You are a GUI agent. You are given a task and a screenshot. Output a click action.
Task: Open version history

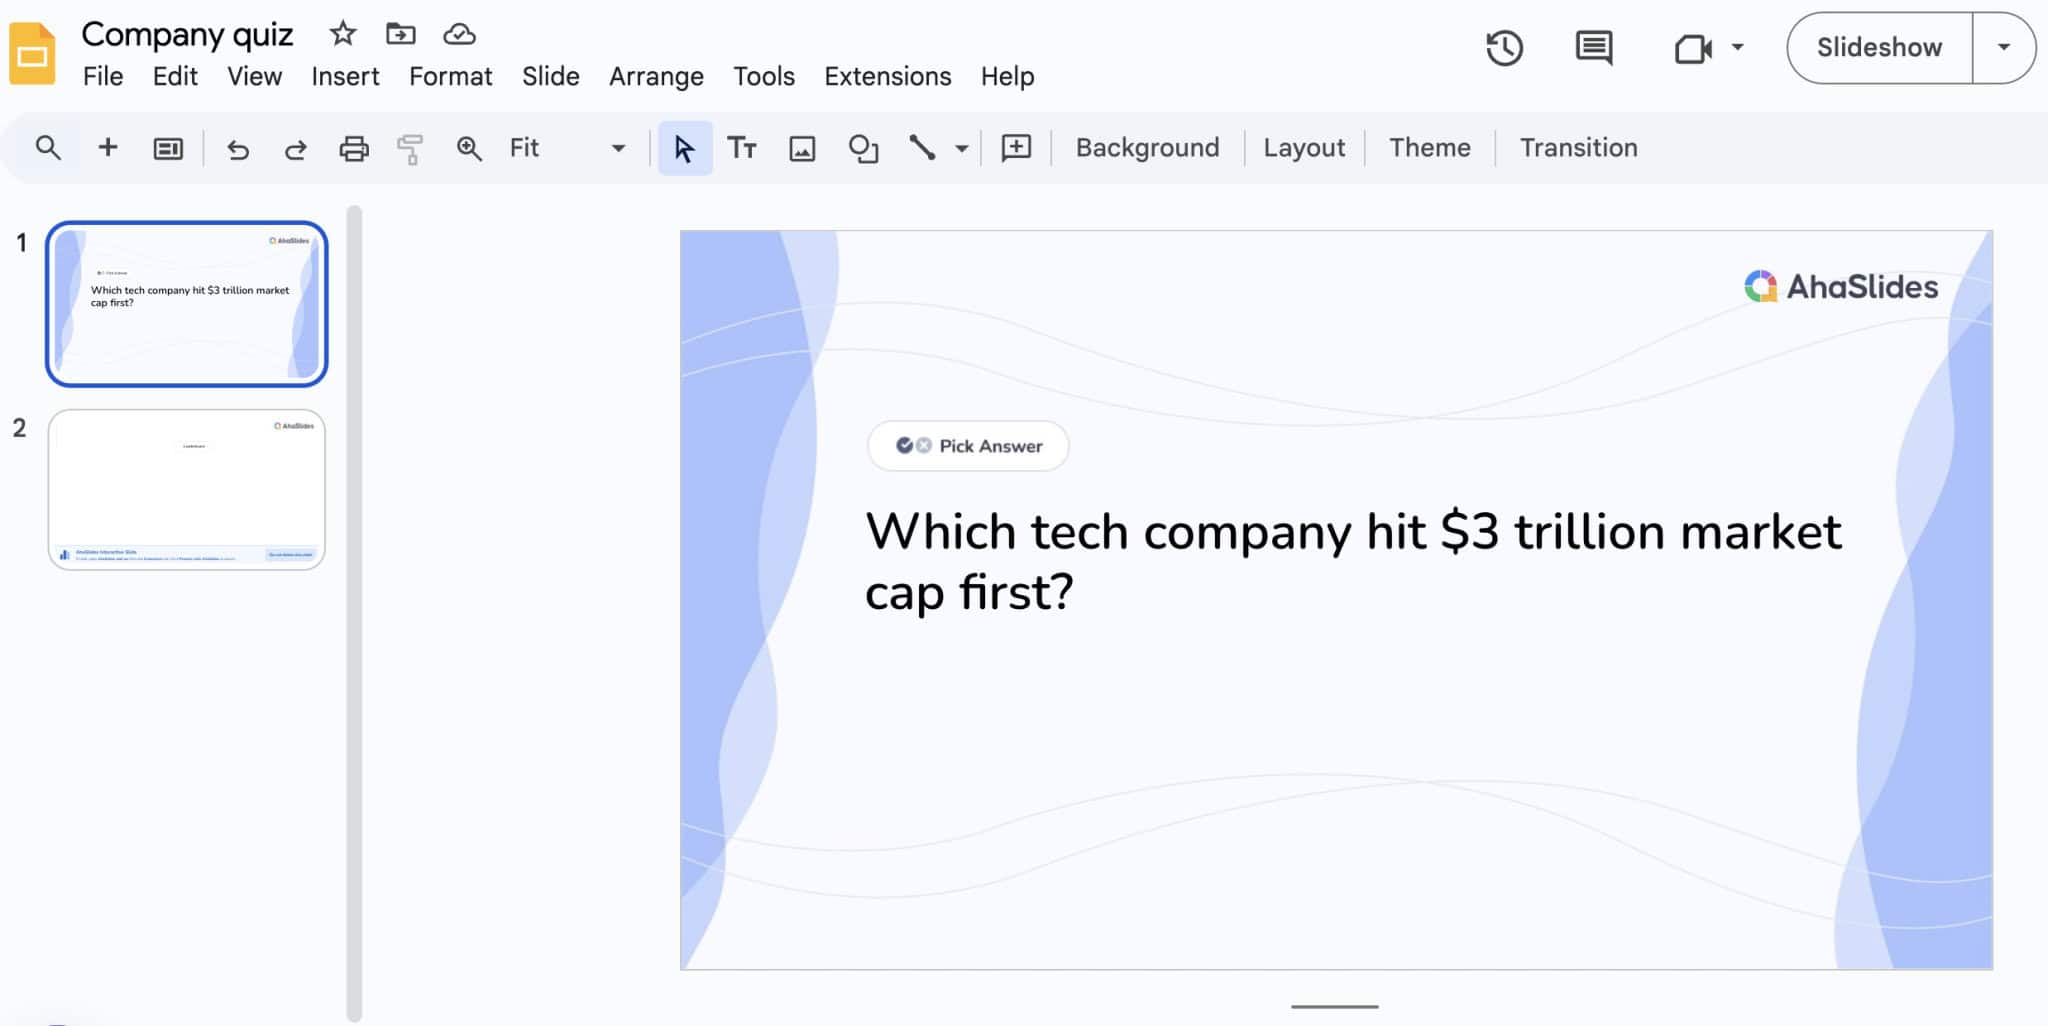tap(1505, 47)
